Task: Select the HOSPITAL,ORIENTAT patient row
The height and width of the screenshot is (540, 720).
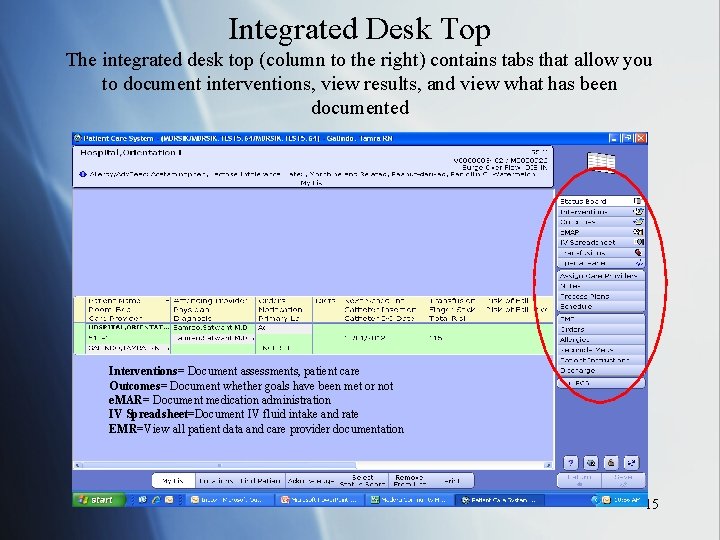Action: click(313, 338)
